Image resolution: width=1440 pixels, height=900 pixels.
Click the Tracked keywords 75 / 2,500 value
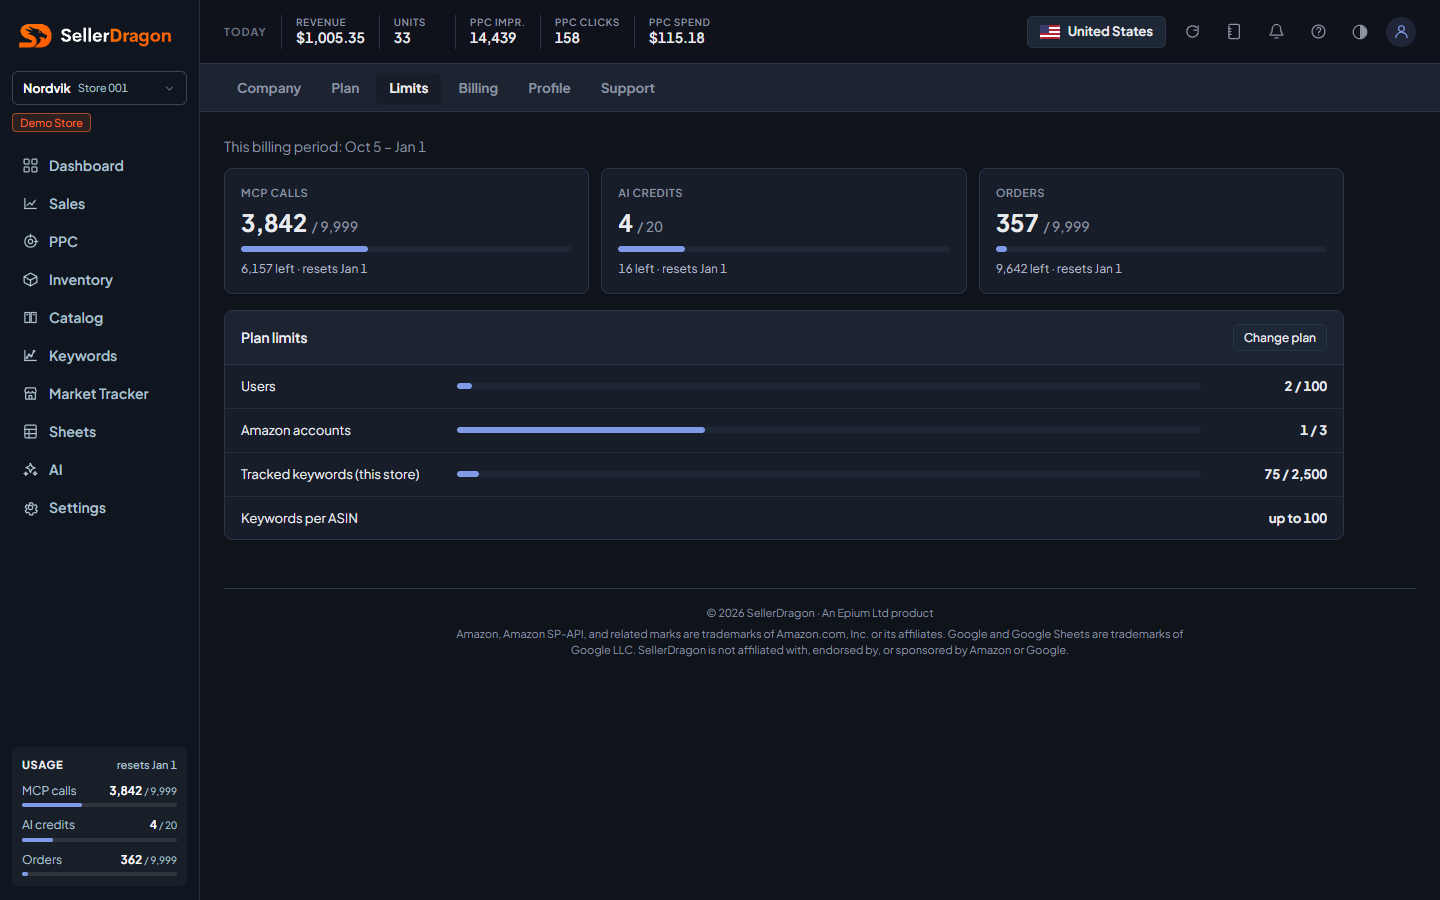(x=1296, y=474)
